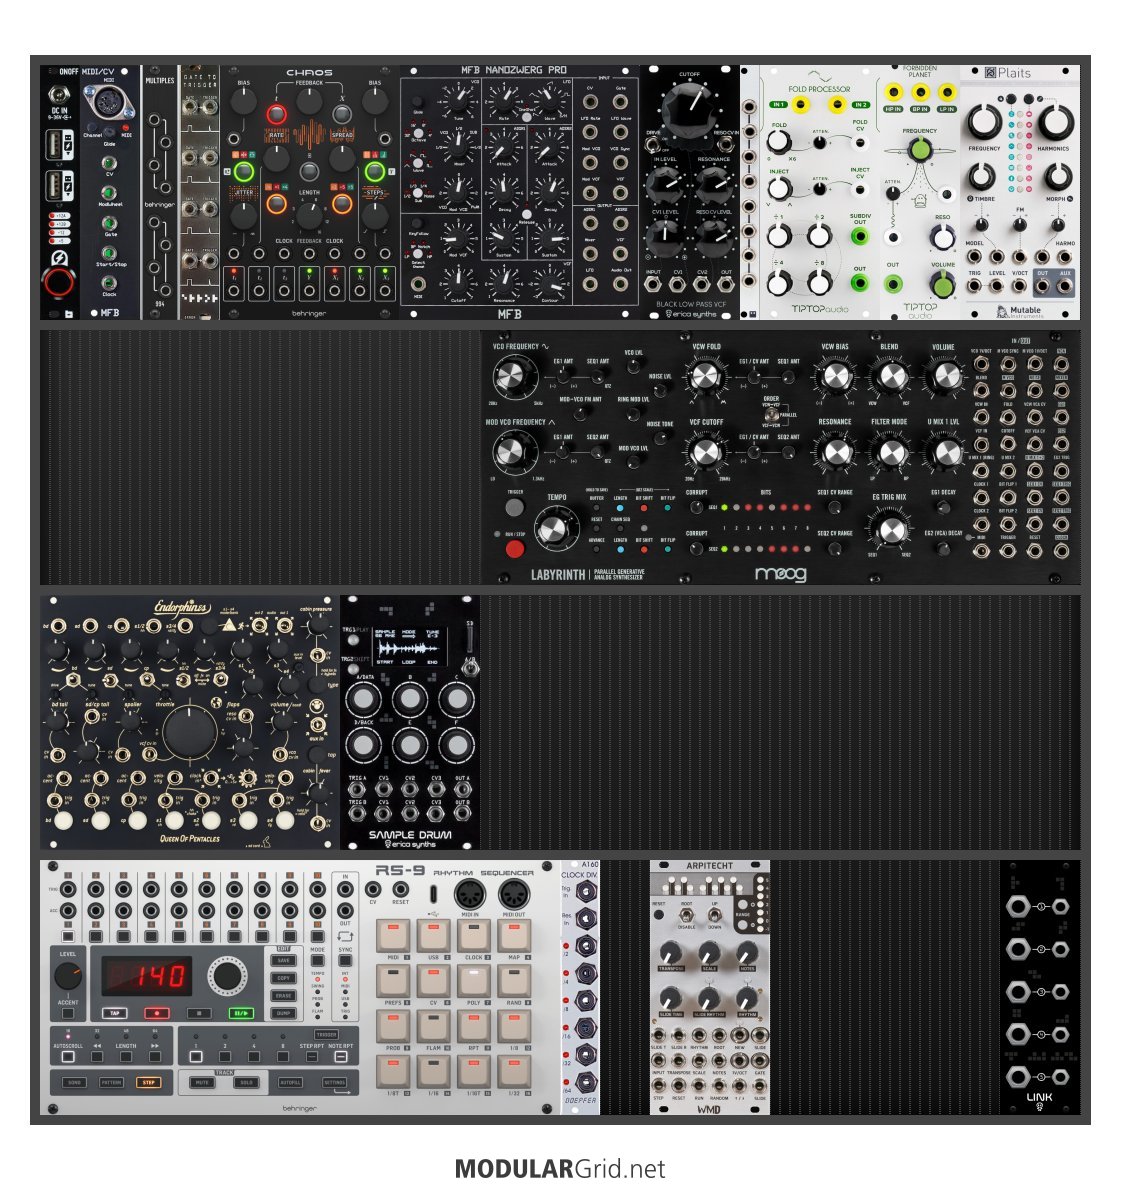
Task: Click the PREFS pad on RS-9
Action: (392, 981)
